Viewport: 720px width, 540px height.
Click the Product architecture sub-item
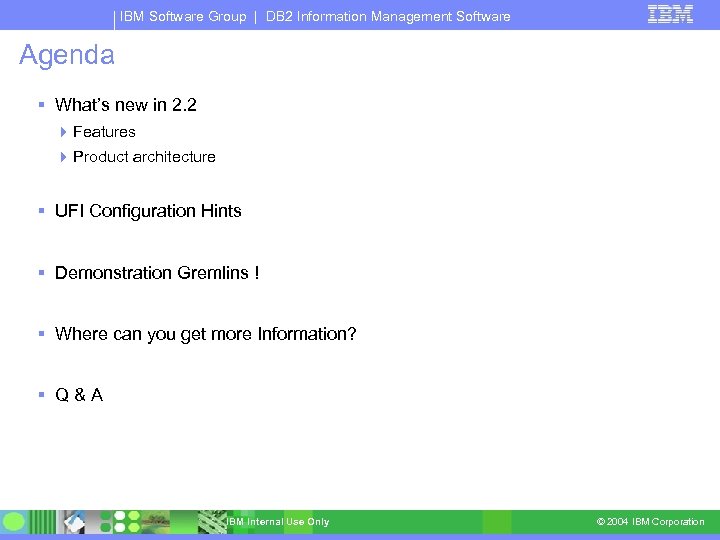point(144,157)
